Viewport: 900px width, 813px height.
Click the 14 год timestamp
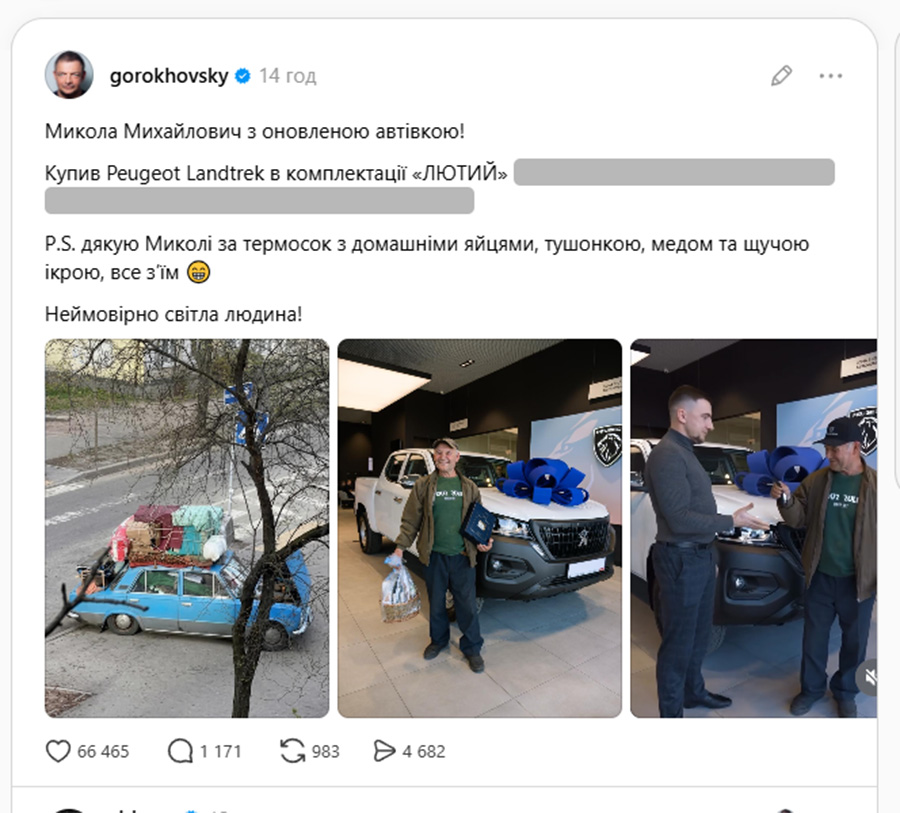pos(287,76)
